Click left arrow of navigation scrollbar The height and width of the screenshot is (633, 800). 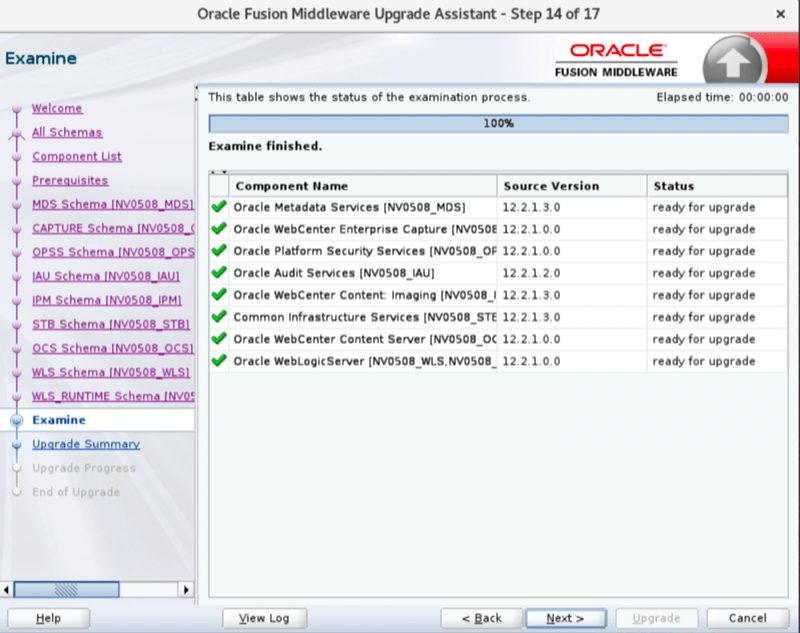[x=6, y=590]
